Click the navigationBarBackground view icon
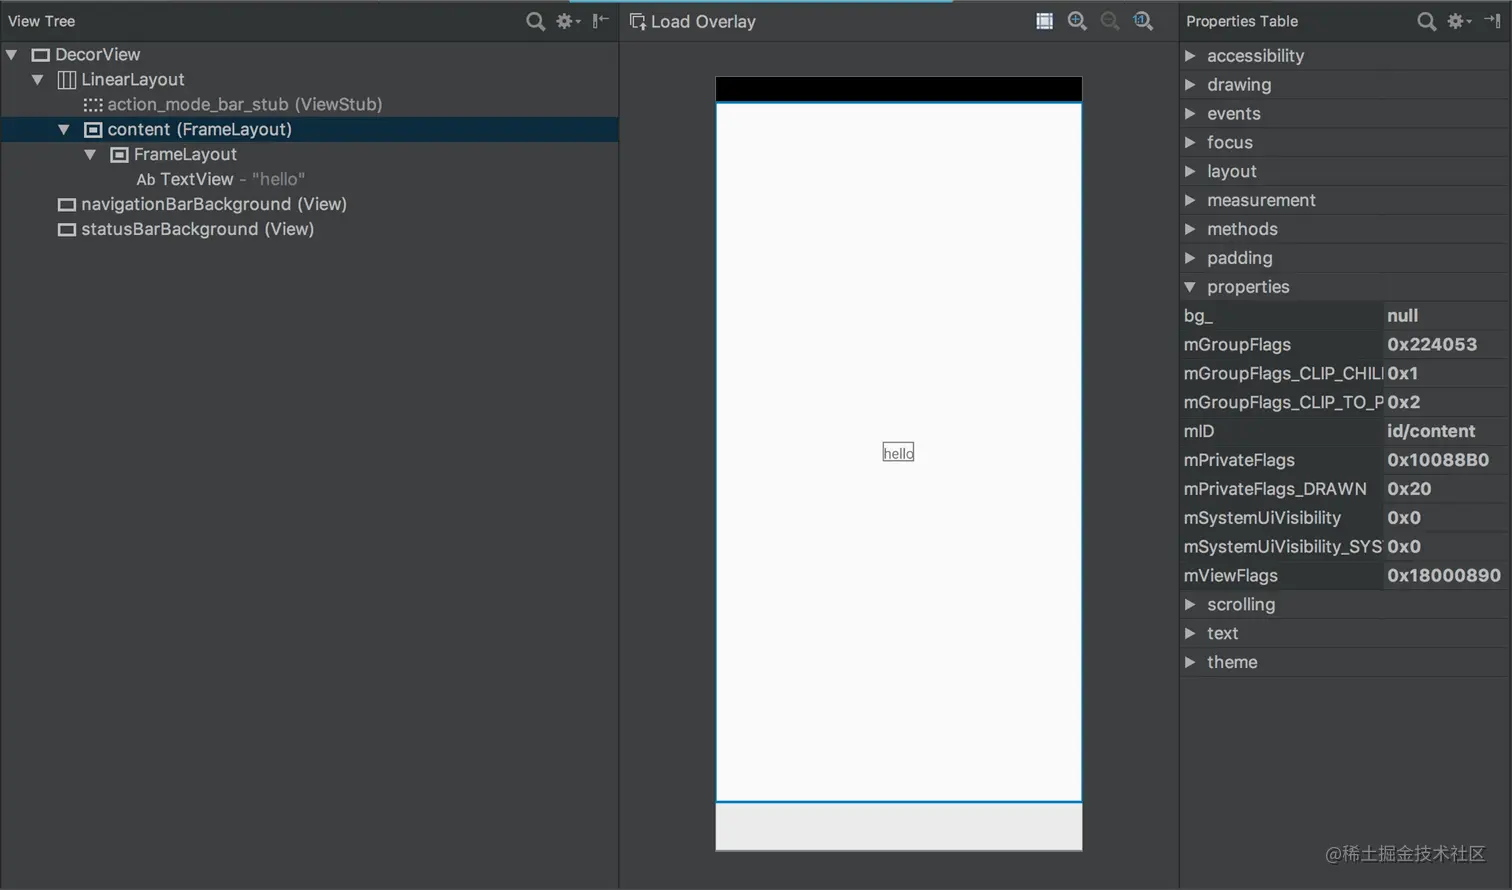This screenshot has width=1512, height=890. (67, 205)
